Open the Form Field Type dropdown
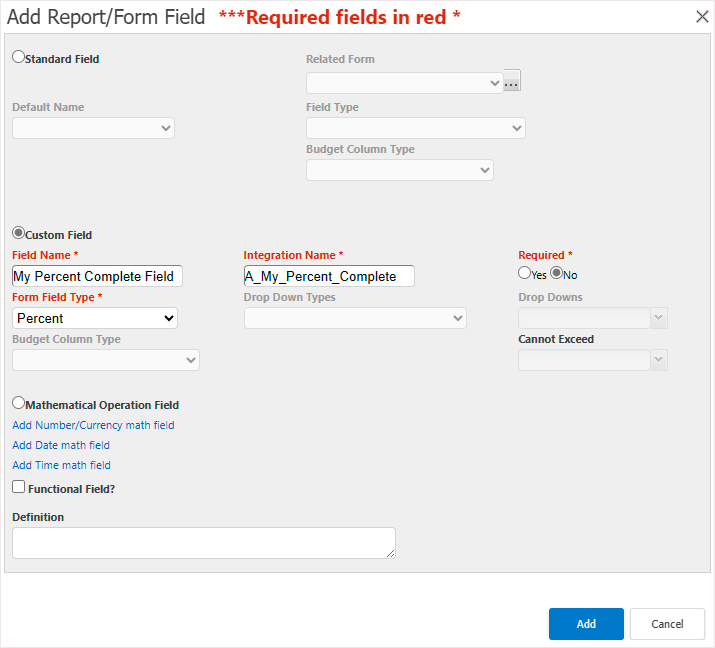This screenshot has height=648, width=715. (x=95, y=318)
